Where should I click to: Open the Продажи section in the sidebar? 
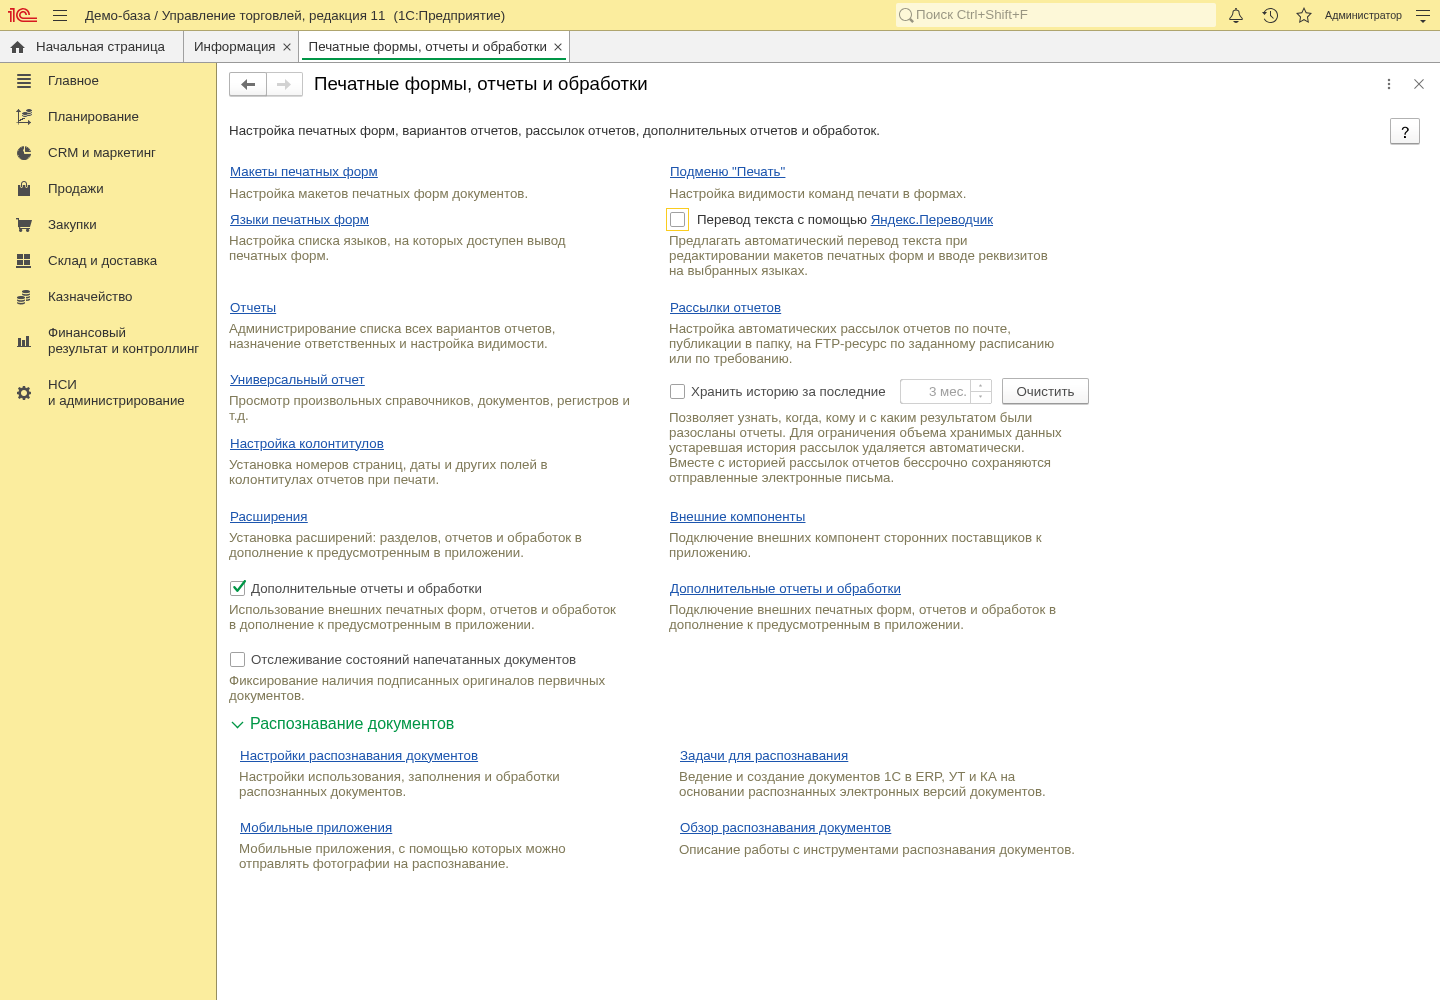pos(108,189)
